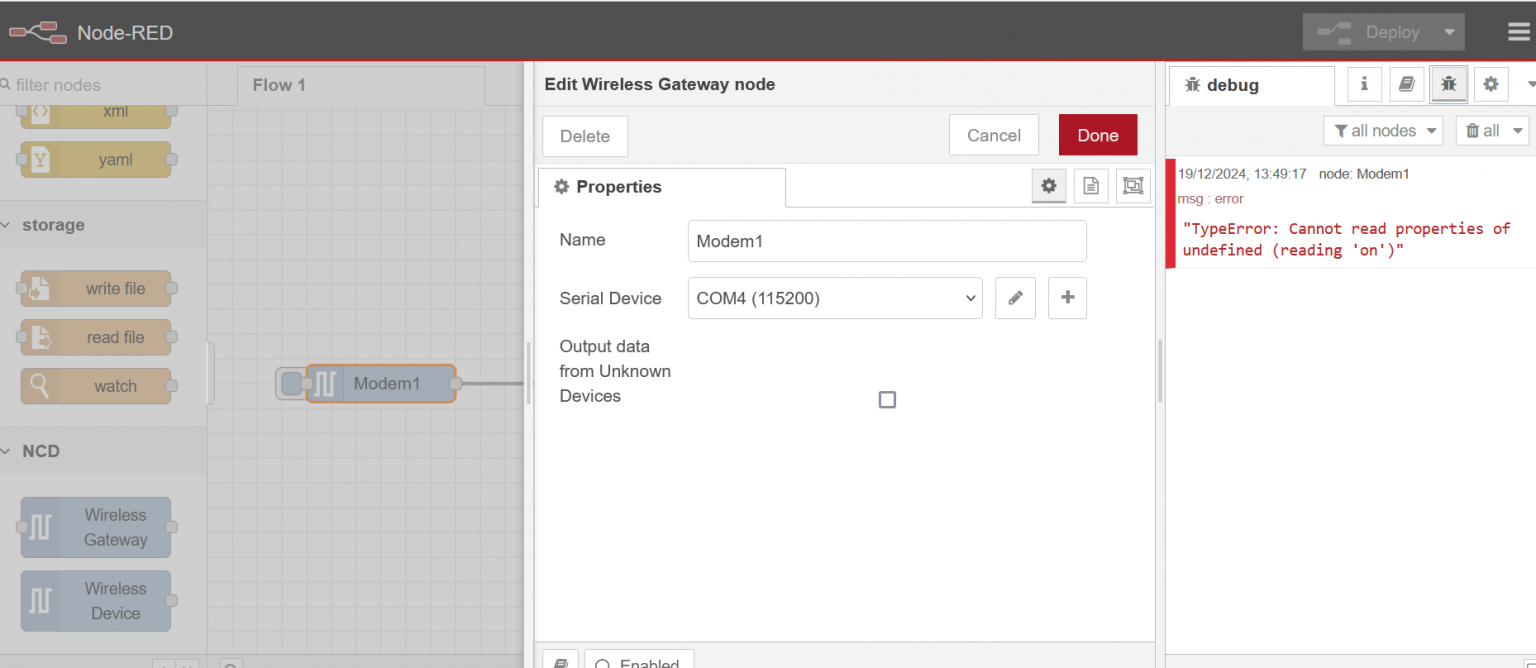
Task: Open the Wireless Gateway node's appearance settings
Action: (x=1133, y=185)
